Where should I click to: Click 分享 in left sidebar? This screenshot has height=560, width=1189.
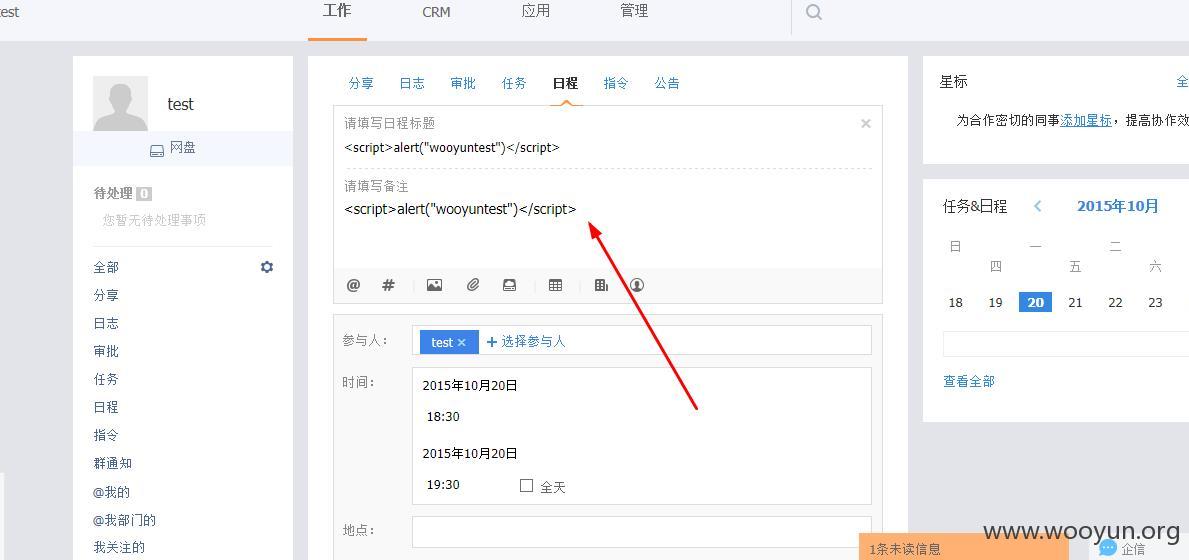106,296
